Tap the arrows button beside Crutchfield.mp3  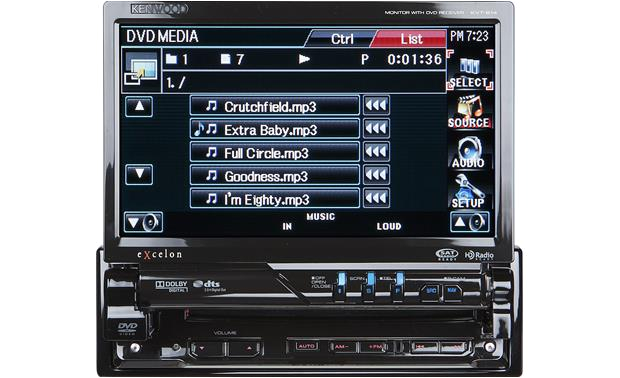[x=376, y=105]
